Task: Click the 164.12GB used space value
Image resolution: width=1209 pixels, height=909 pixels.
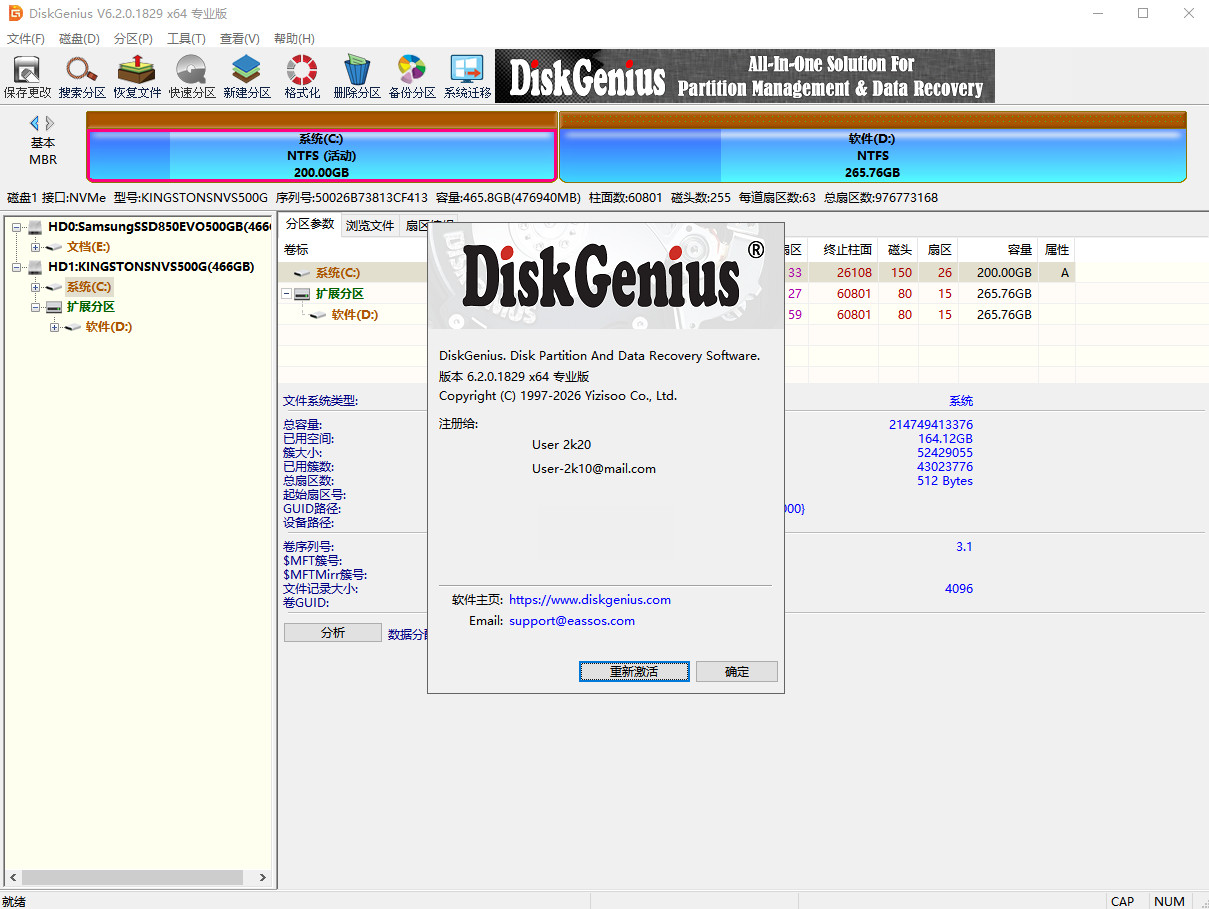Action: tap(945, 439)
